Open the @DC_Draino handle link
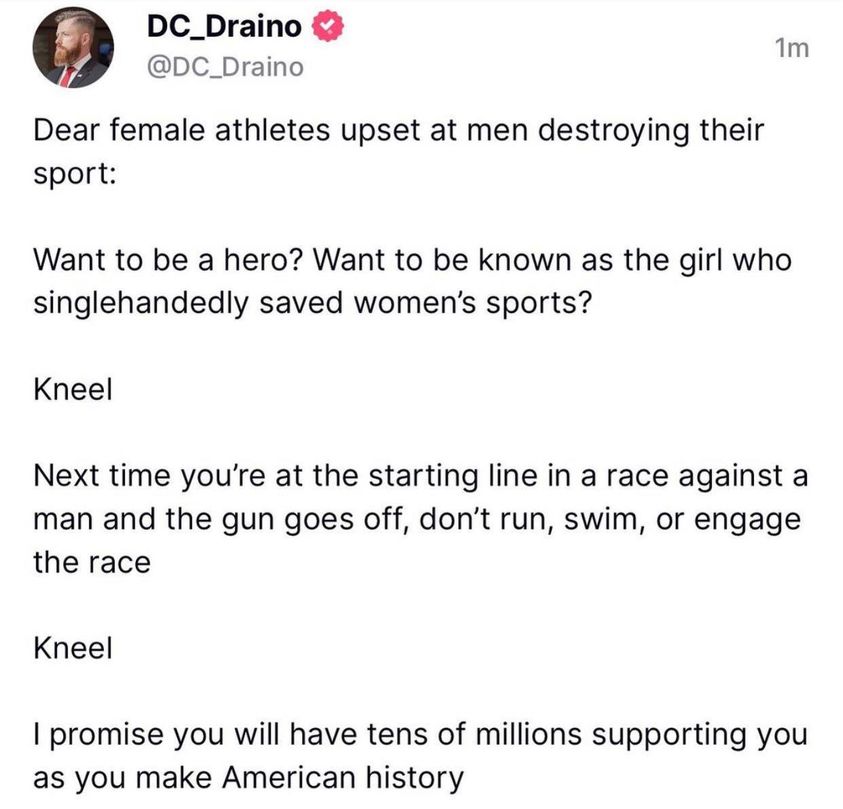Image resolution: width=843 pixels, height=809 pixels. tap(223, 67)
